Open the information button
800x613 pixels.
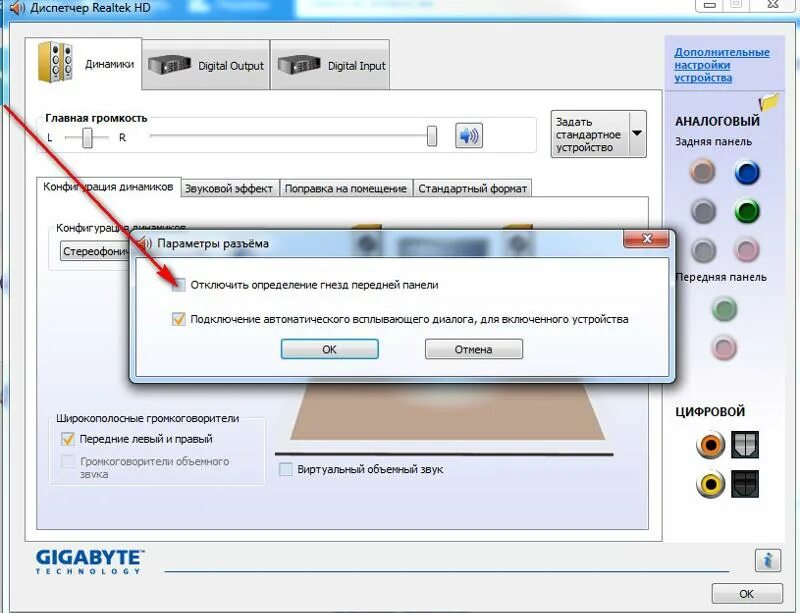coord(767,560)
